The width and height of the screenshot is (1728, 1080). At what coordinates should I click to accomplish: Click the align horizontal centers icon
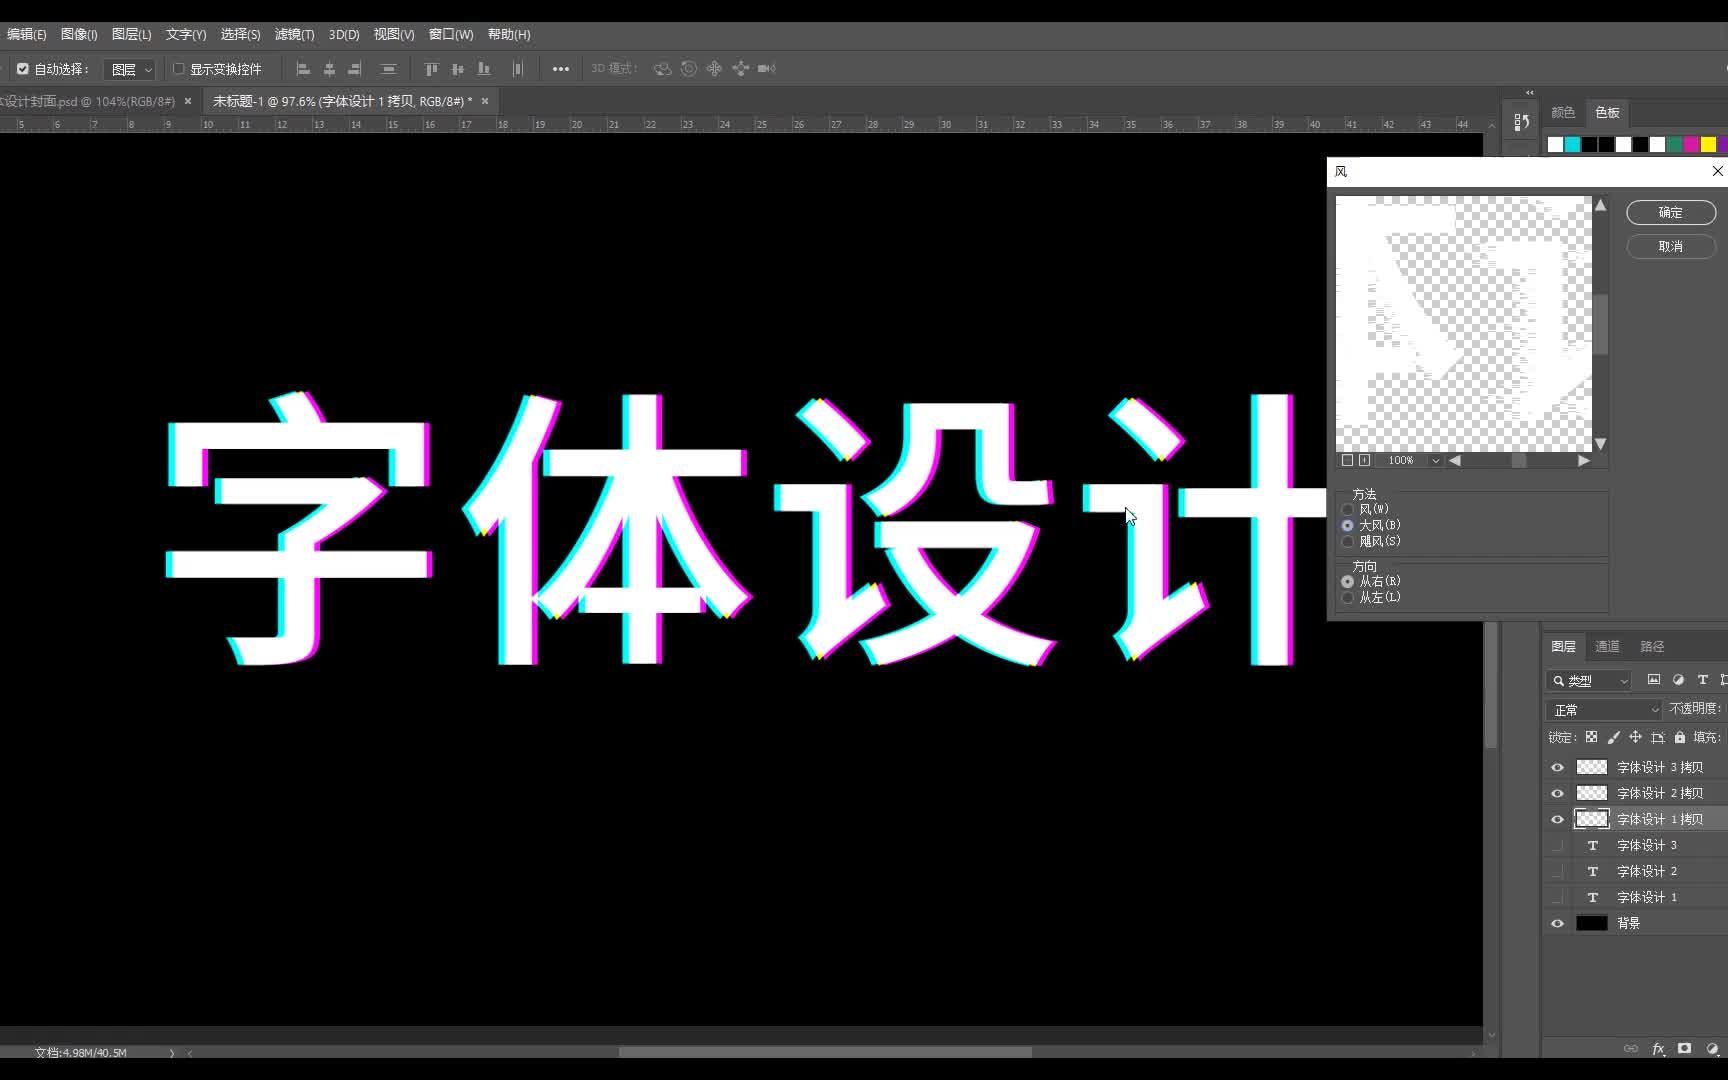coord(329,69)
